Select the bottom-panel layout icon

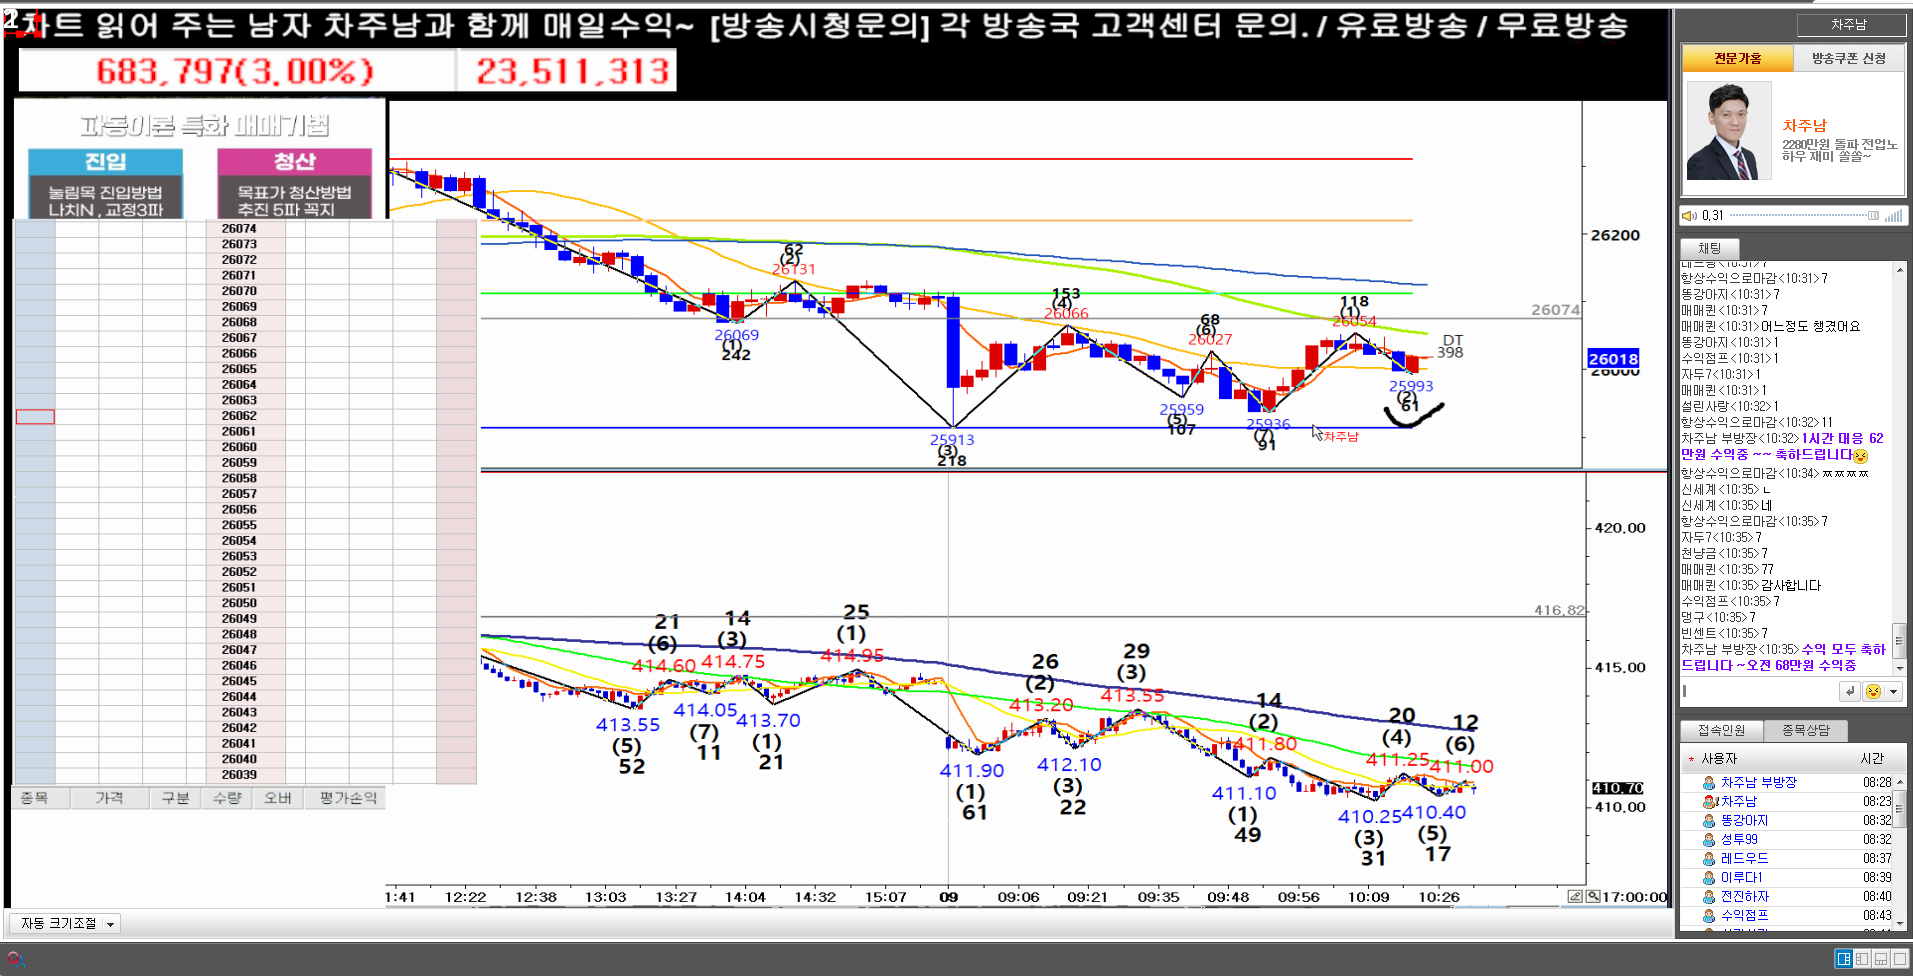(1881, 959)
